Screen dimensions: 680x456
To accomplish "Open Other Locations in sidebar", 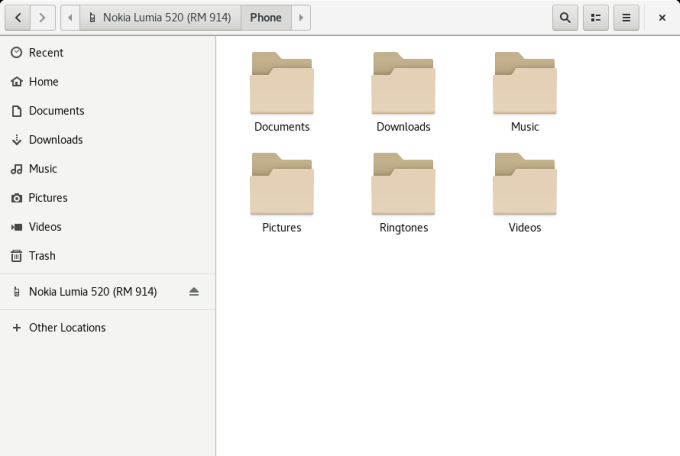I will click(67, 328).
